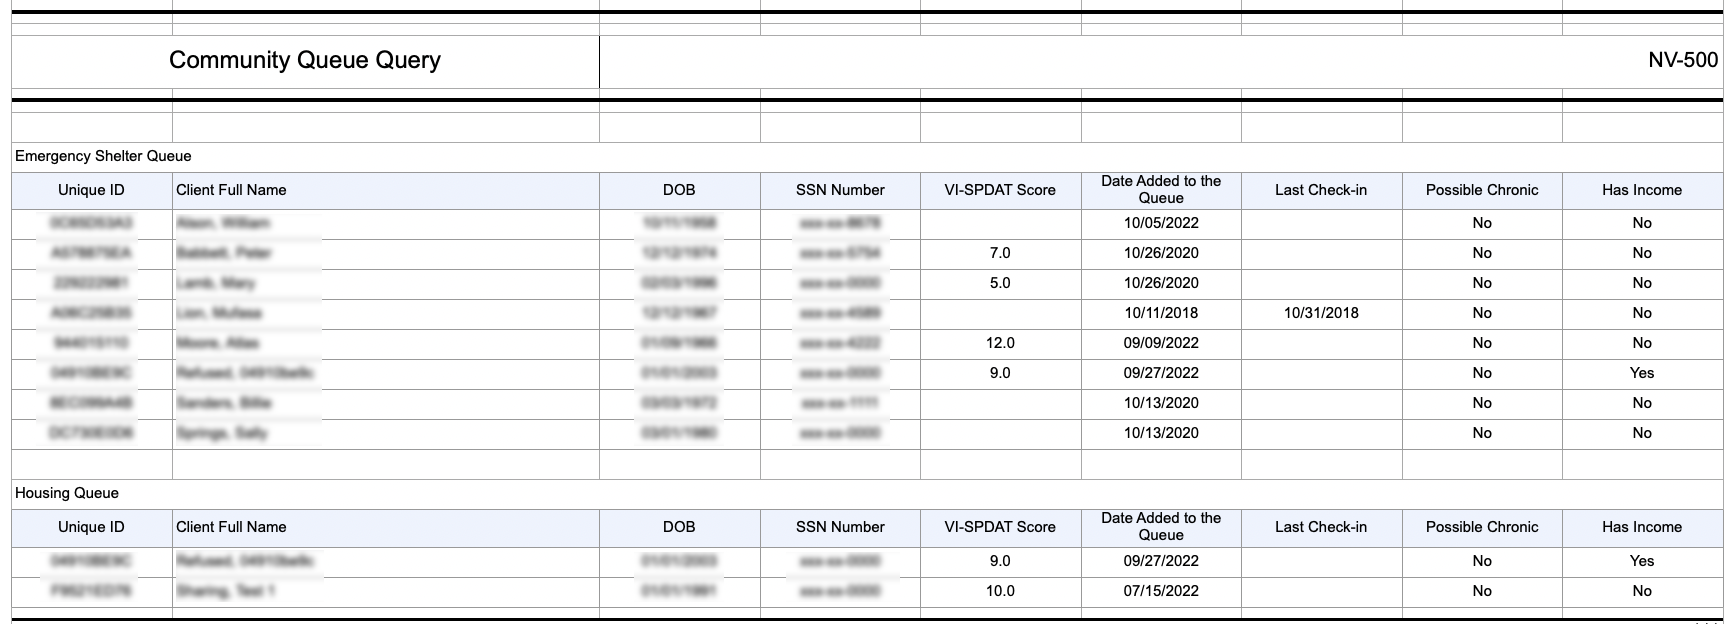
Task: Select "Possible Chronic" header in Housing Queue
Action: tap(1482, 527)
